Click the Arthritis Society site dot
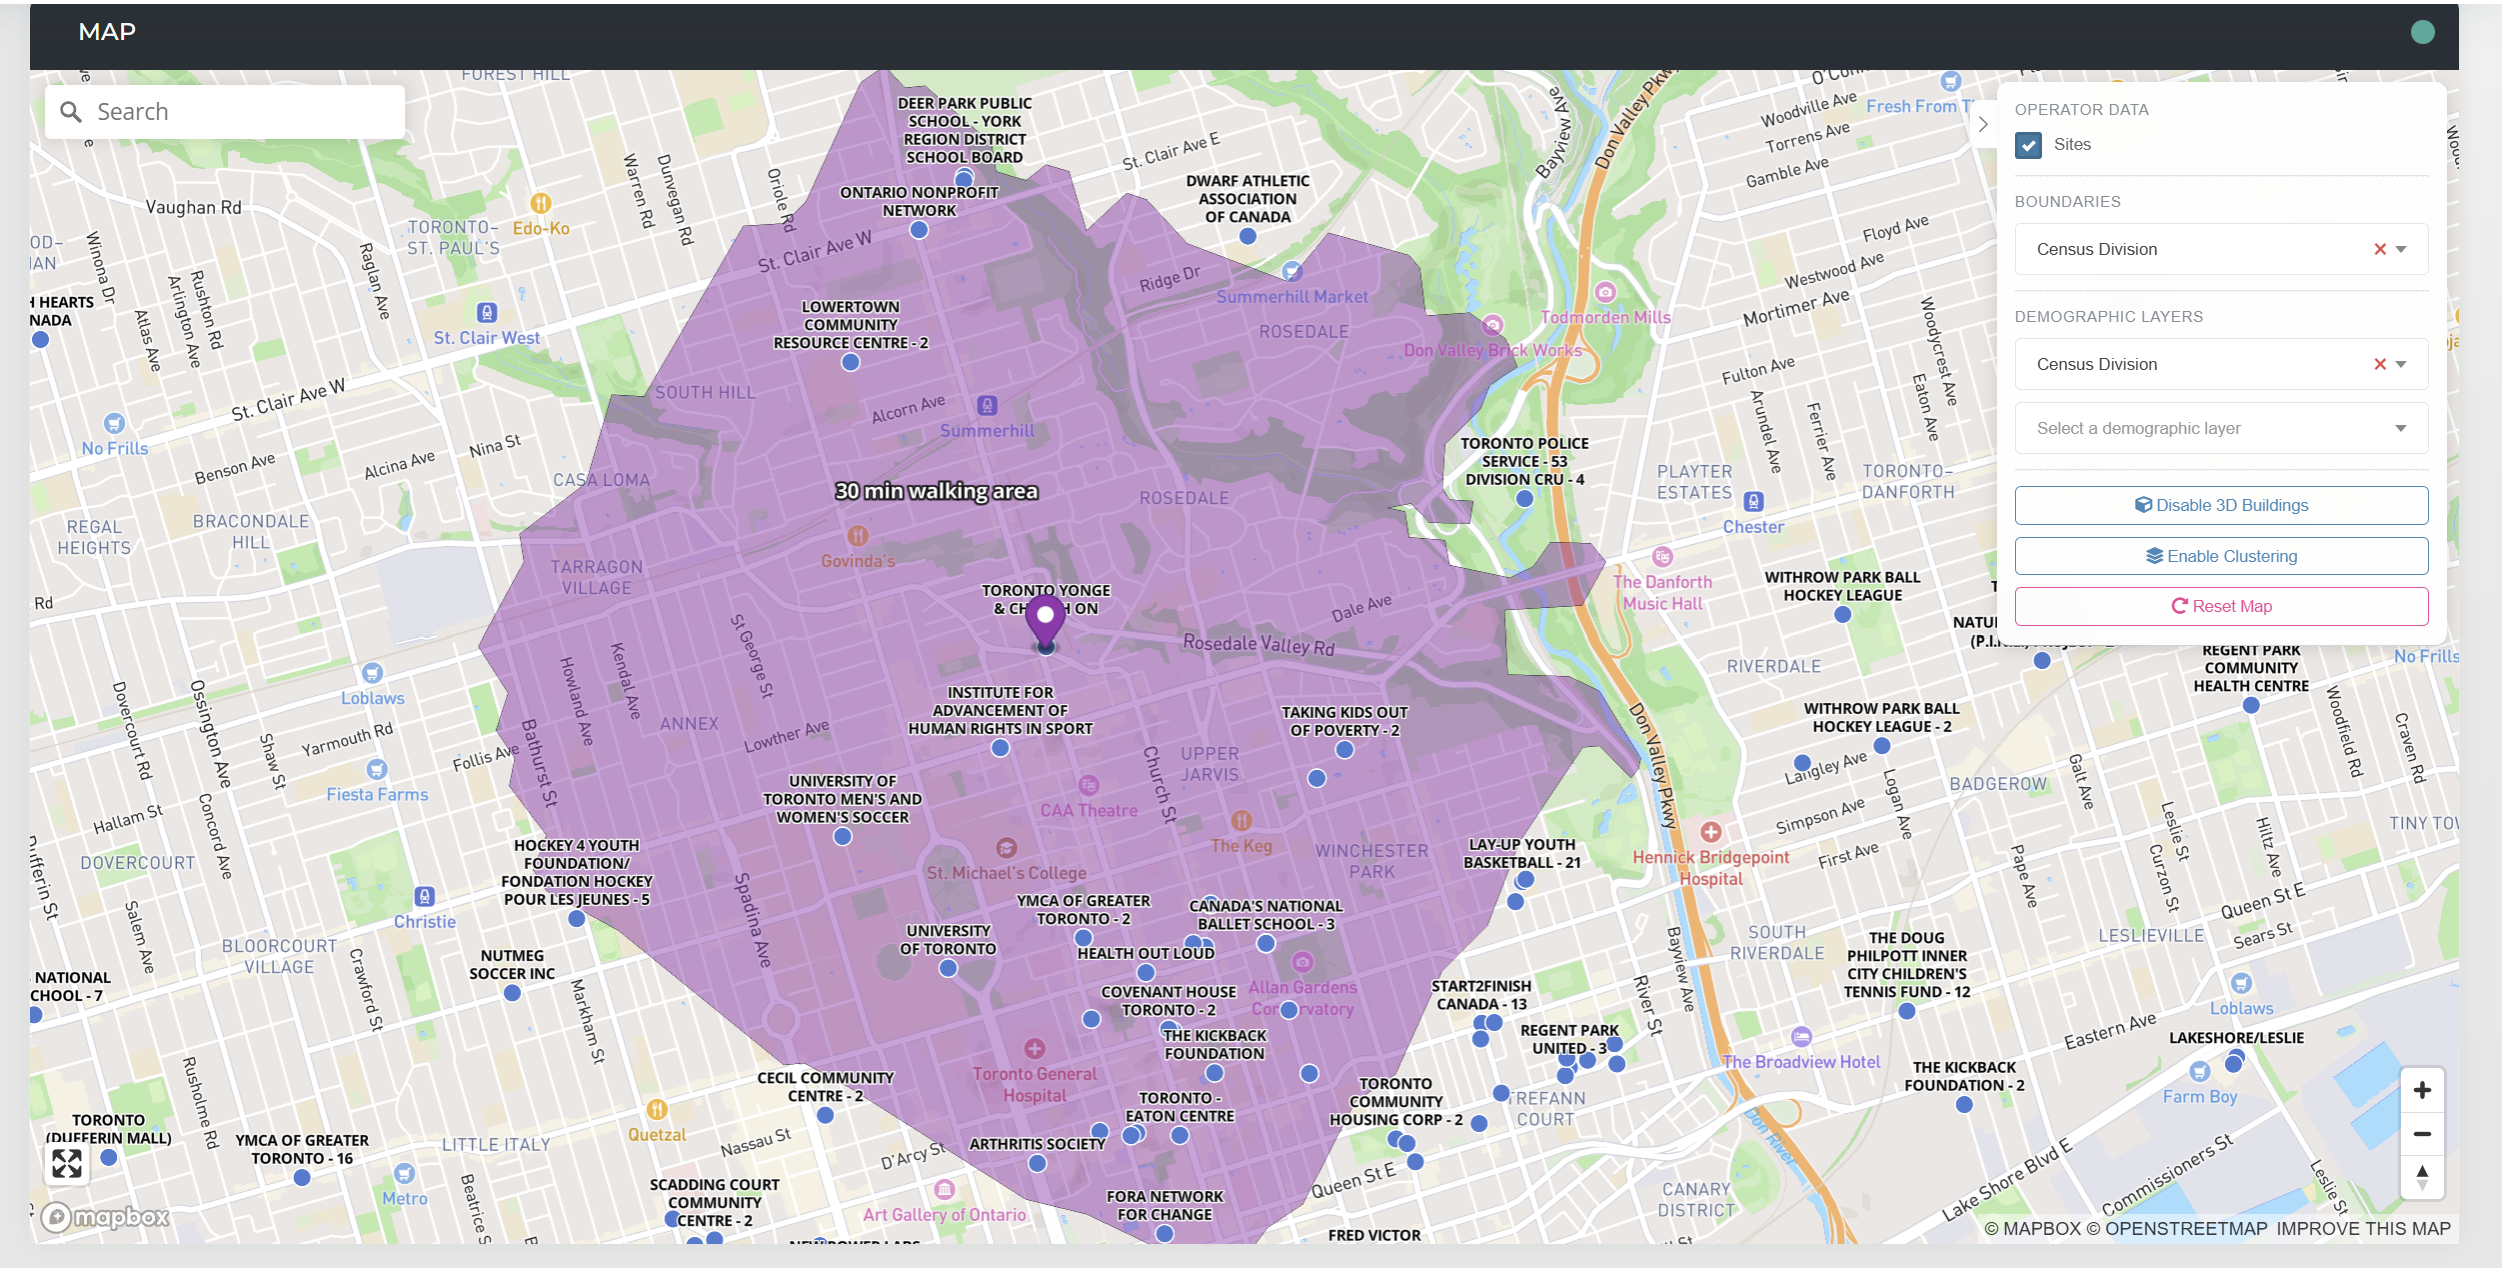This screenshot has width=2502, height=1268. pos(1037,1163)
